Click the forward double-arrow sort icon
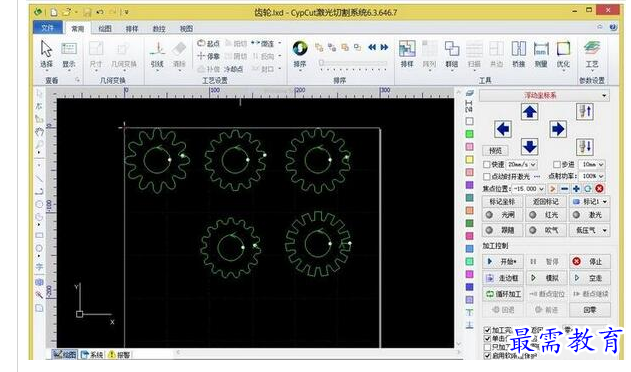The width and height of the screenshot is (631, 372). tap(384, 47)
